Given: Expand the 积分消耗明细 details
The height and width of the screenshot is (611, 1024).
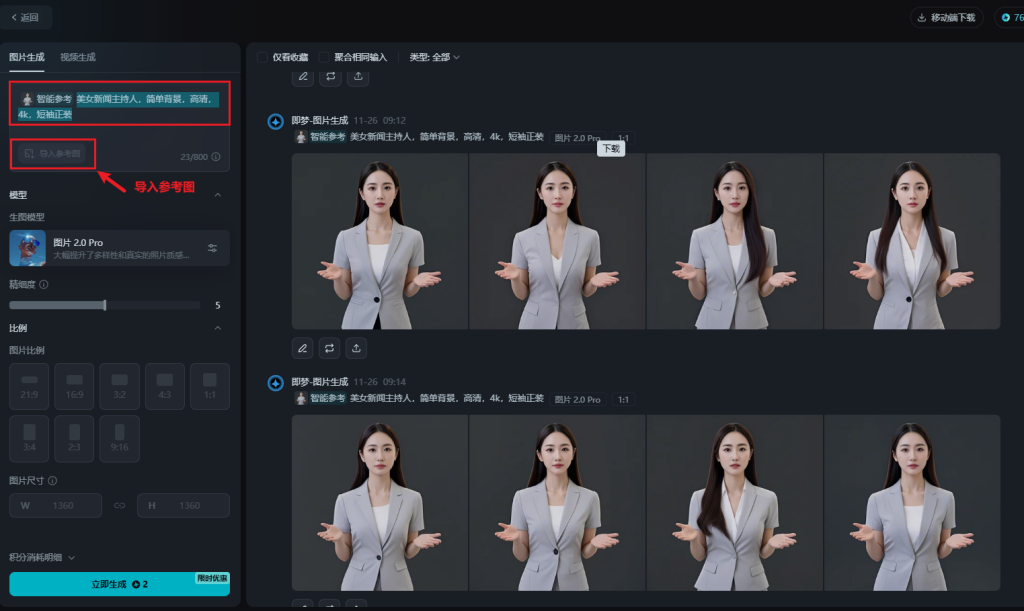Looking at the screenshot, I should point(42,557).
